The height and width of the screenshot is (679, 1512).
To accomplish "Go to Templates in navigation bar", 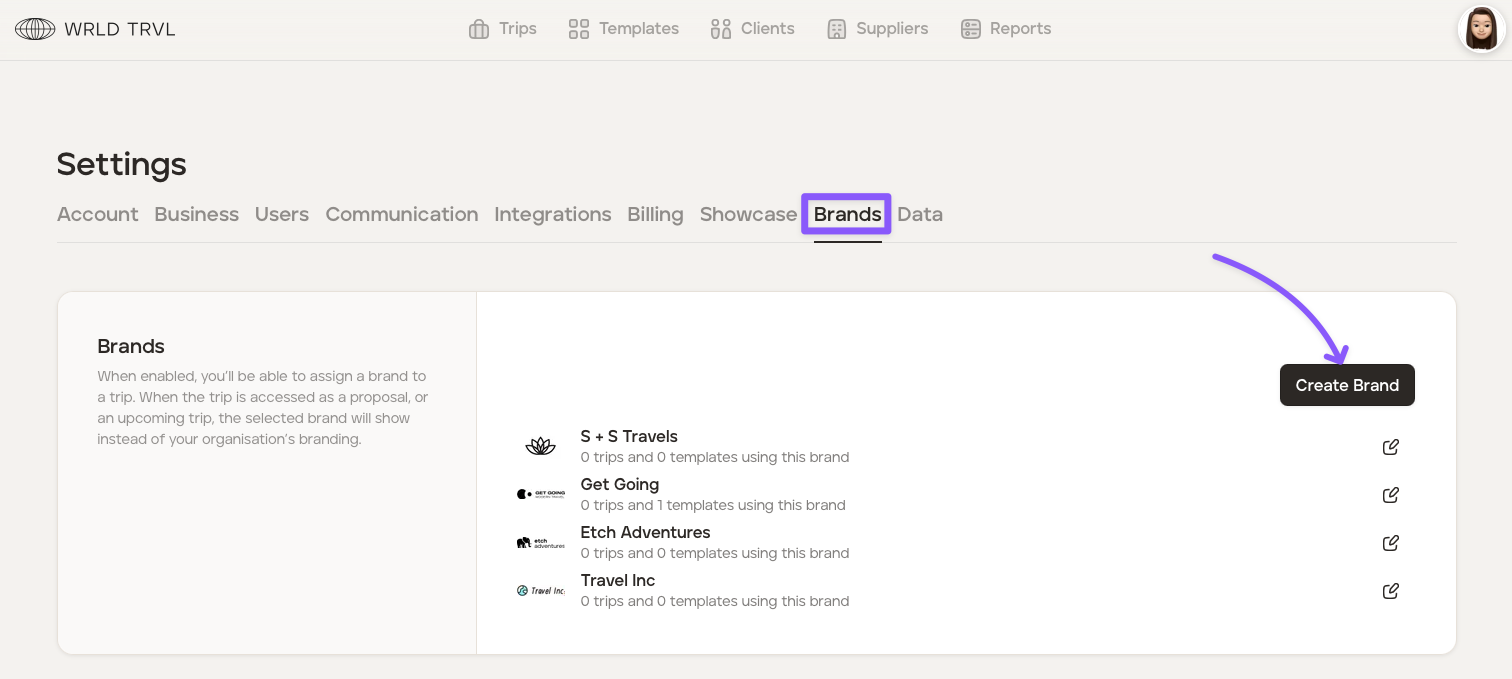I will point(623,29).
